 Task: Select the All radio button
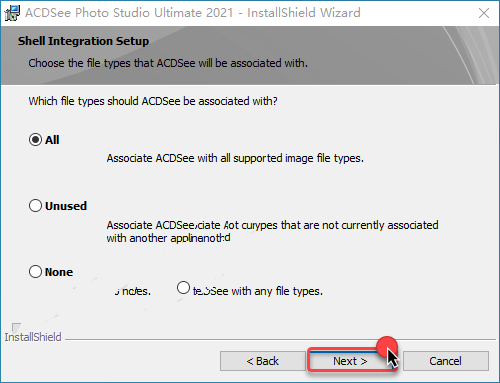coord(35,140)
